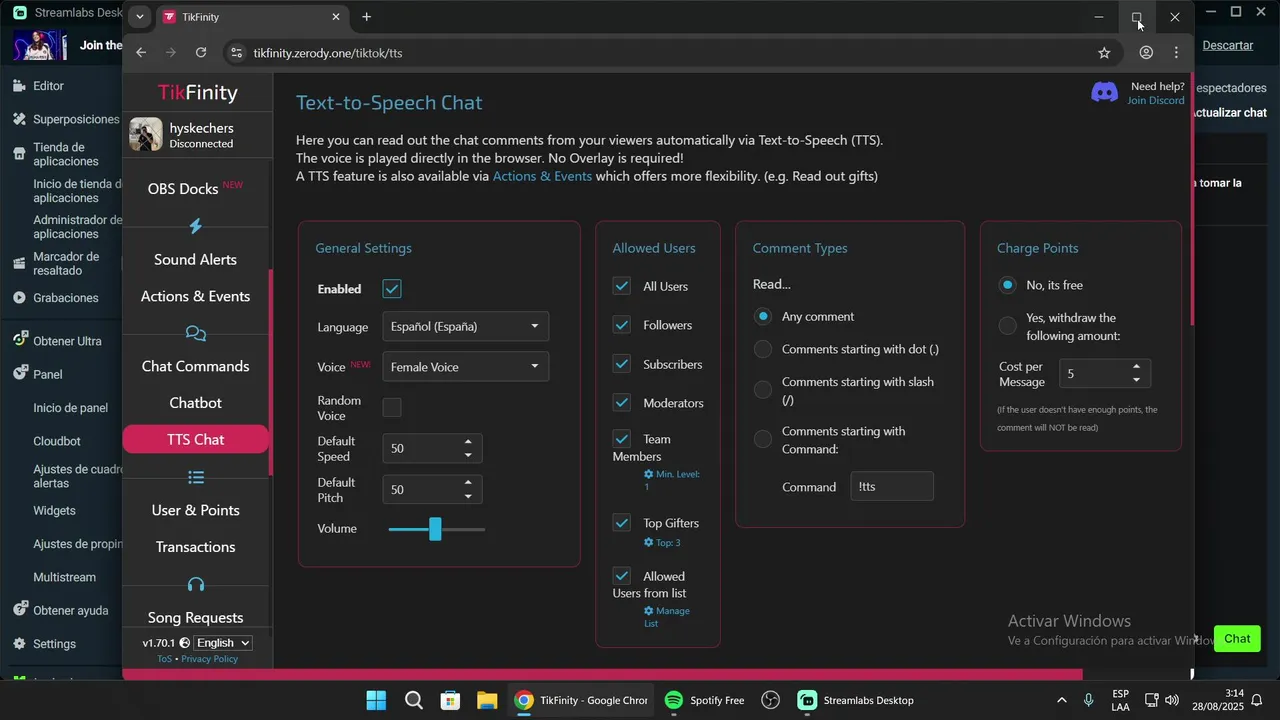
Task: Reload the page in Chrome
Action: pos(201,52)
